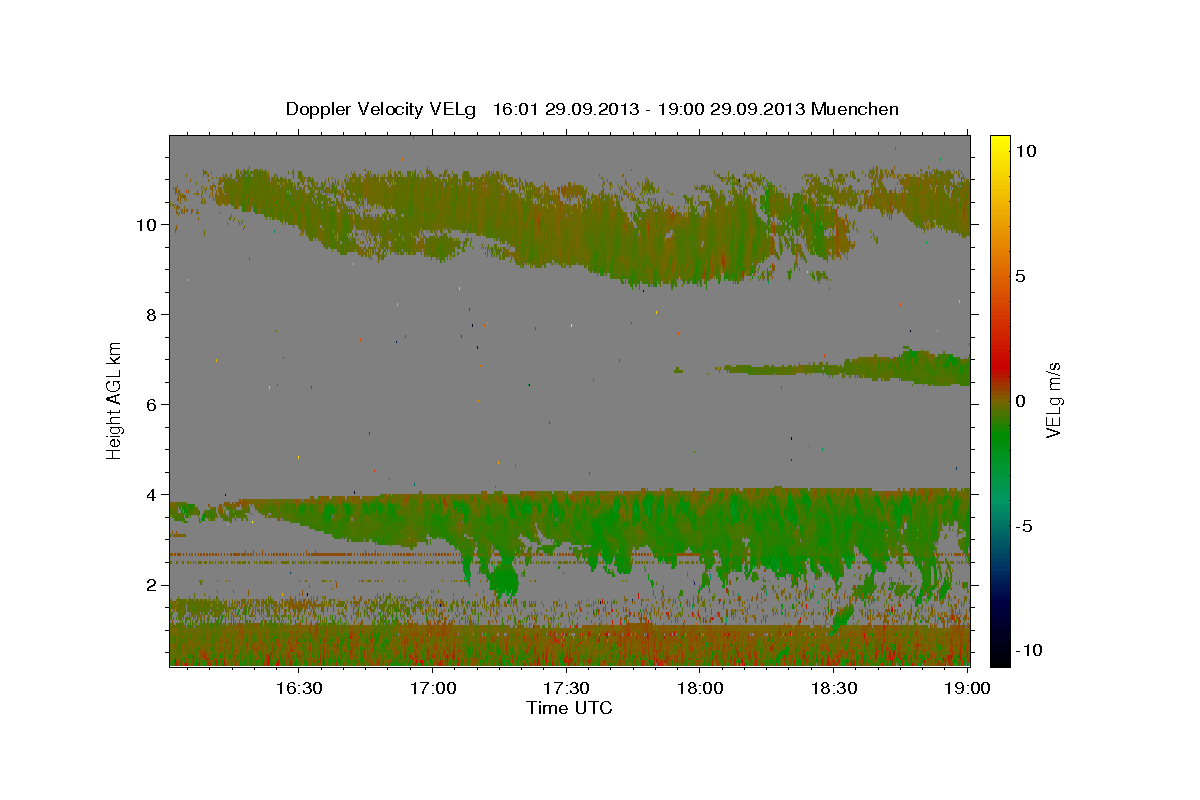
Task: Click the 18:30 time axis tick label
Action: (833, 688)
